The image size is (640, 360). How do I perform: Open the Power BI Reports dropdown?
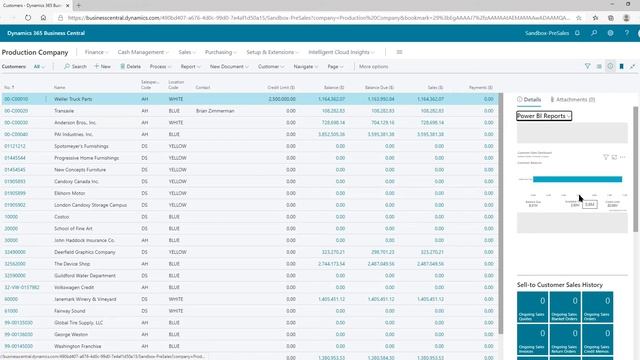[x=544, y=116]
